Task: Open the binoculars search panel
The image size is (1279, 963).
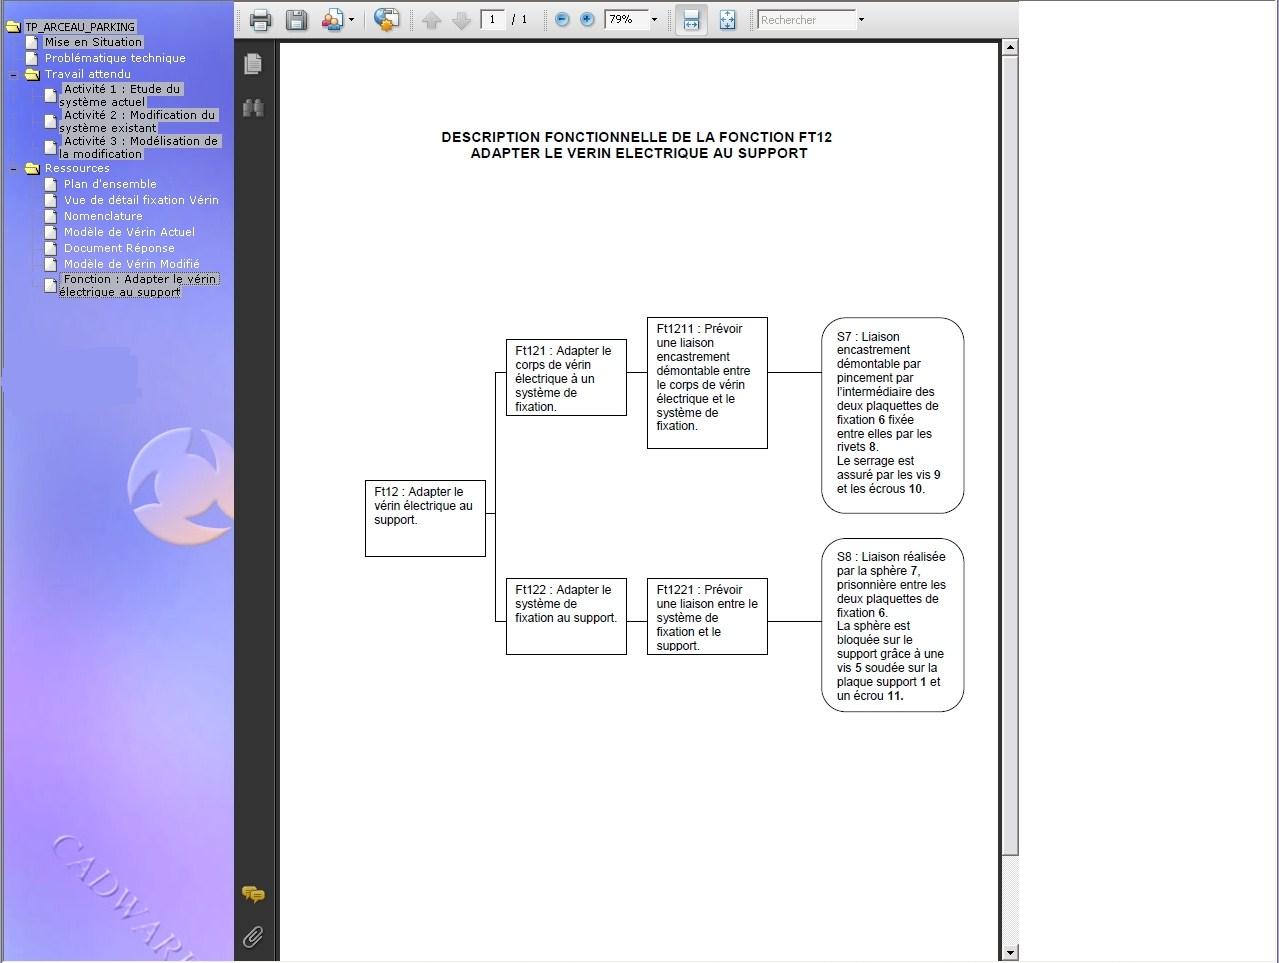Action: [x=253, y=108]
